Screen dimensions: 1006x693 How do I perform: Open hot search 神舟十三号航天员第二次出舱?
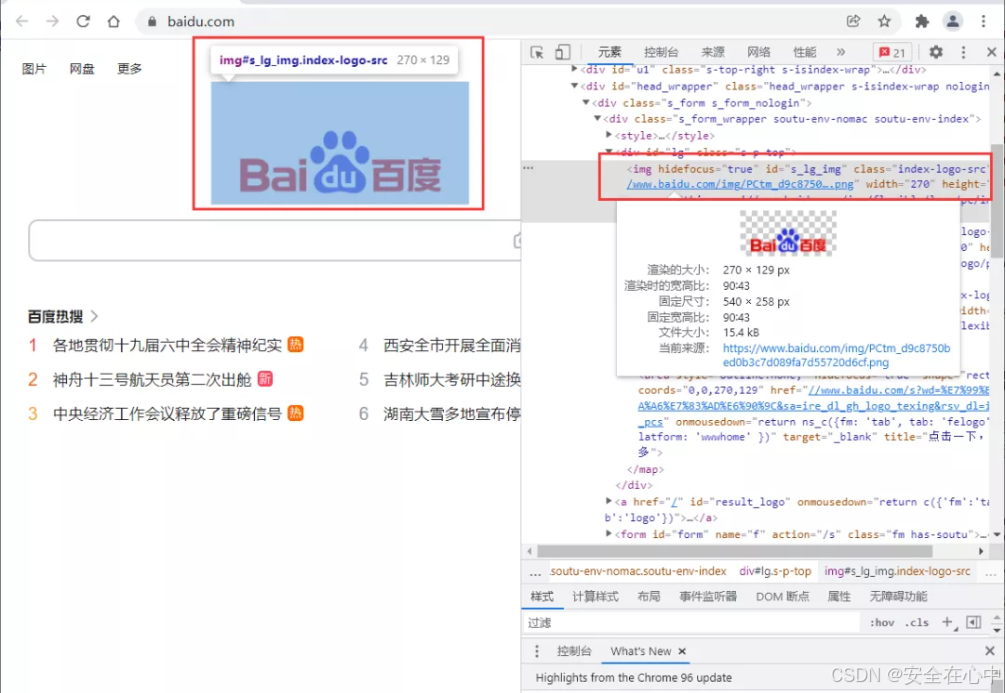(x=152, y=380)
